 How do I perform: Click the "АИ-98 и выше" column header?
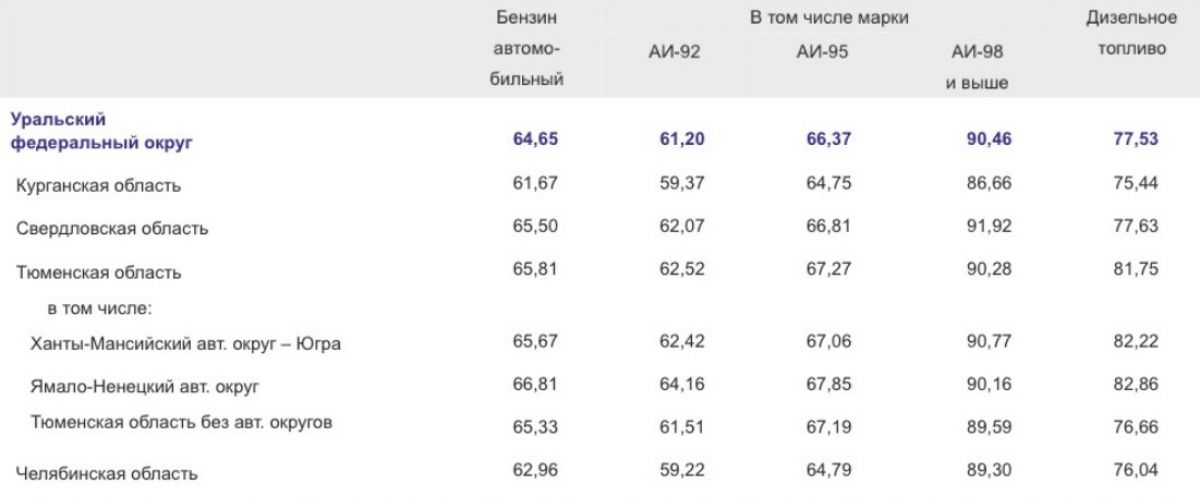click(977, 66)
